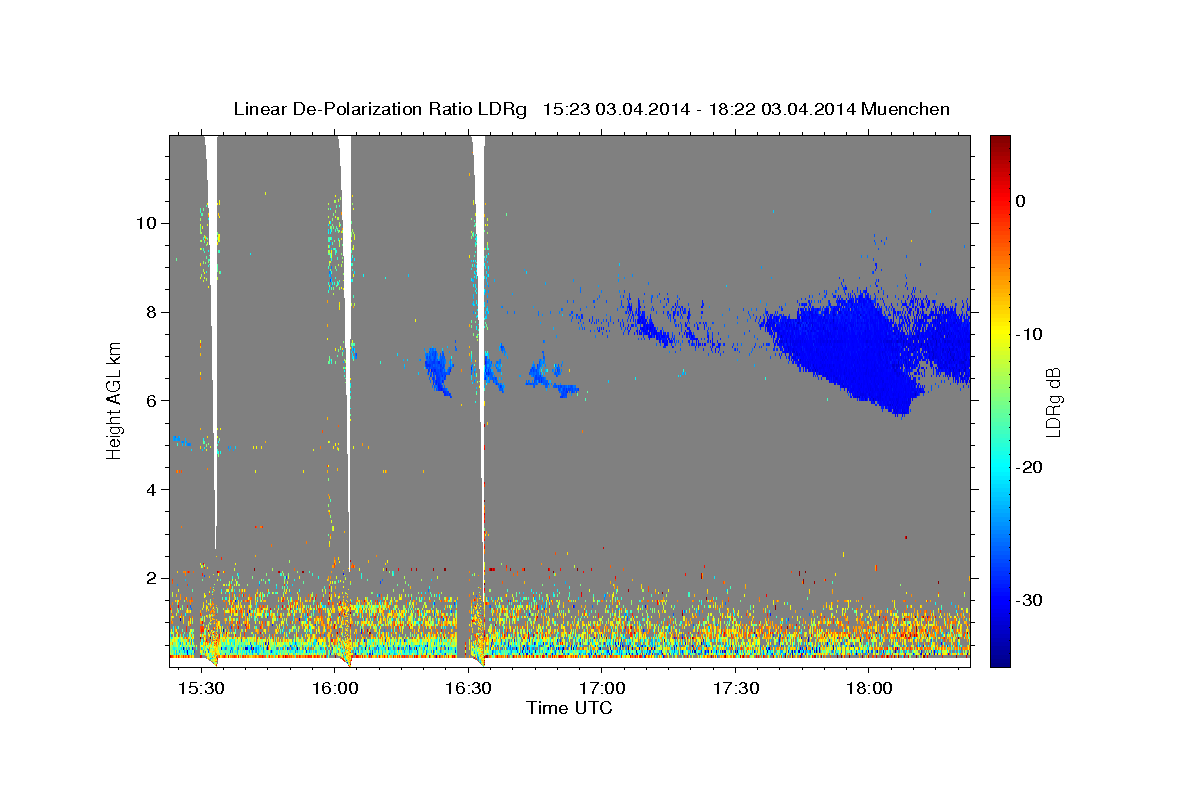The width and height of the screenshot is (1200, 800).
Task: Click the colorbar value label -20
Action: click(x=1030, y=467)
